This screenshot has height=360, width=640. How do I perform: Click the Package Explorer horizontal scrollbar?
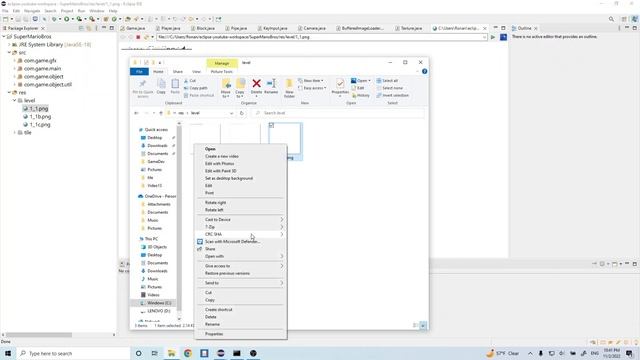(39, 335)
